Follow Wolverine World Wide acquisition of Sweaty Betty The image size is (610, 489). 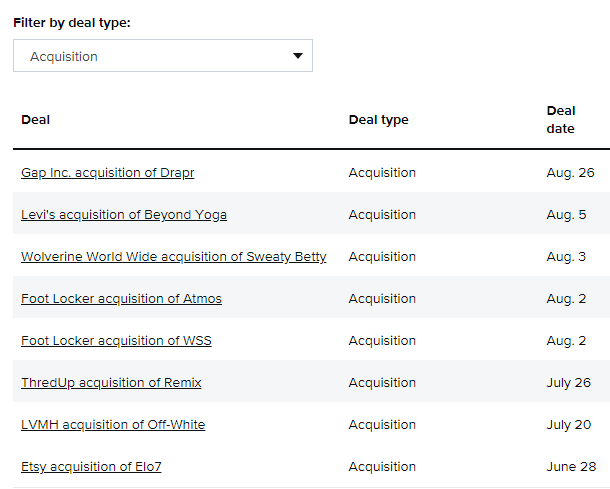(173, 257)
